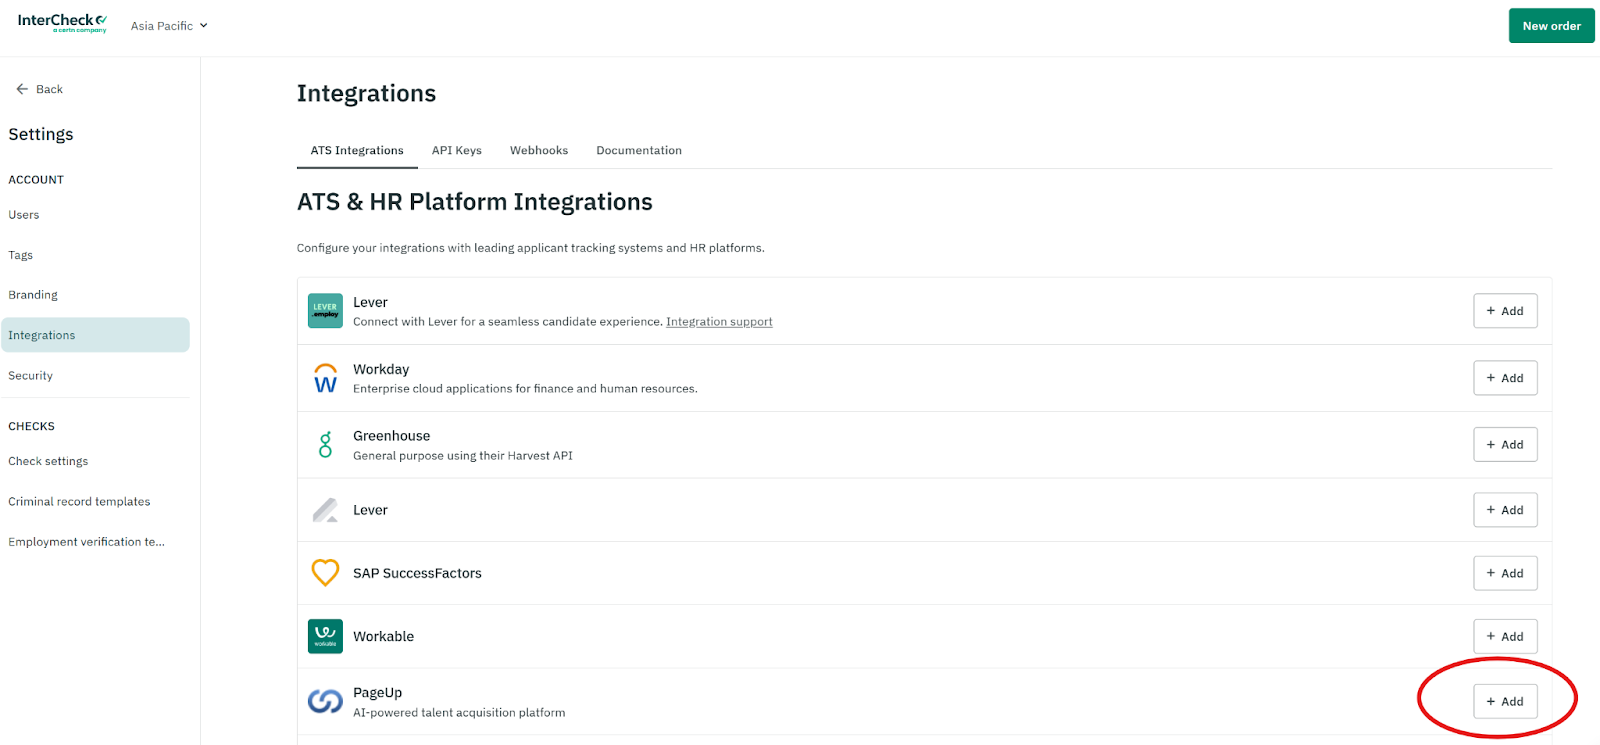Open Criminal record templates settings

click(x=79, y=502)
